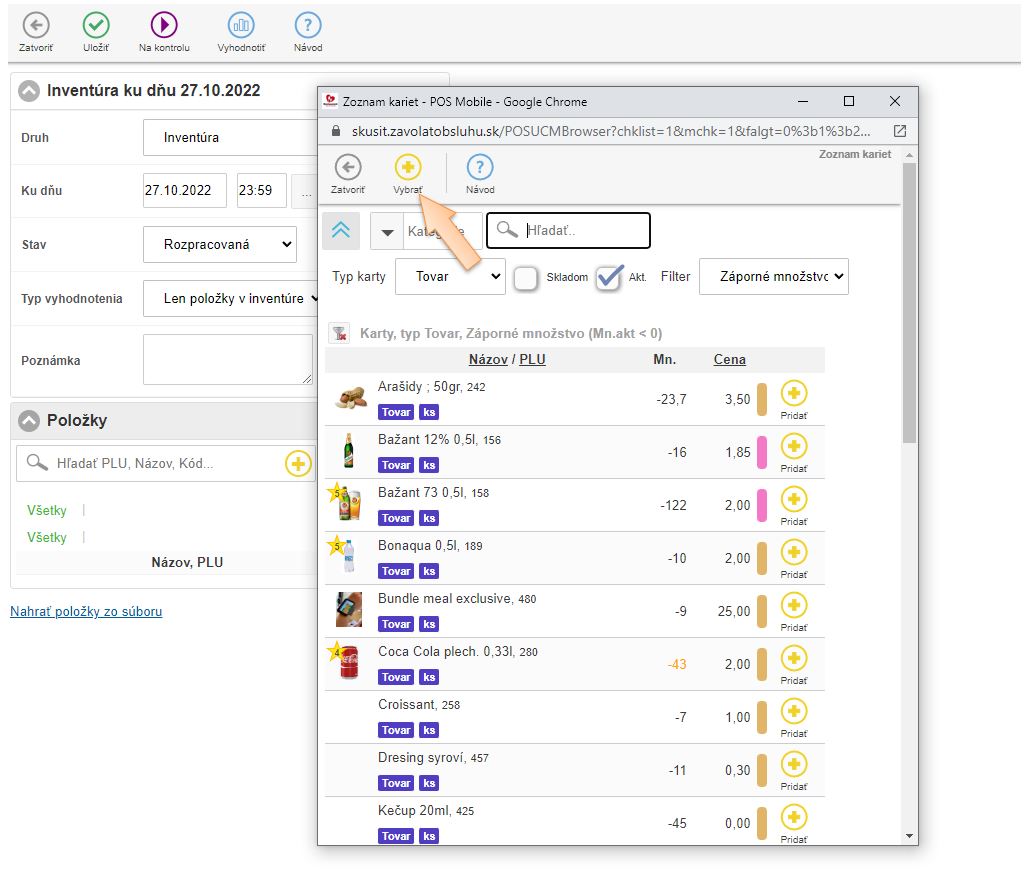
Task: Click the Na kontrolu play icon
Action: (x=164, y=26)
